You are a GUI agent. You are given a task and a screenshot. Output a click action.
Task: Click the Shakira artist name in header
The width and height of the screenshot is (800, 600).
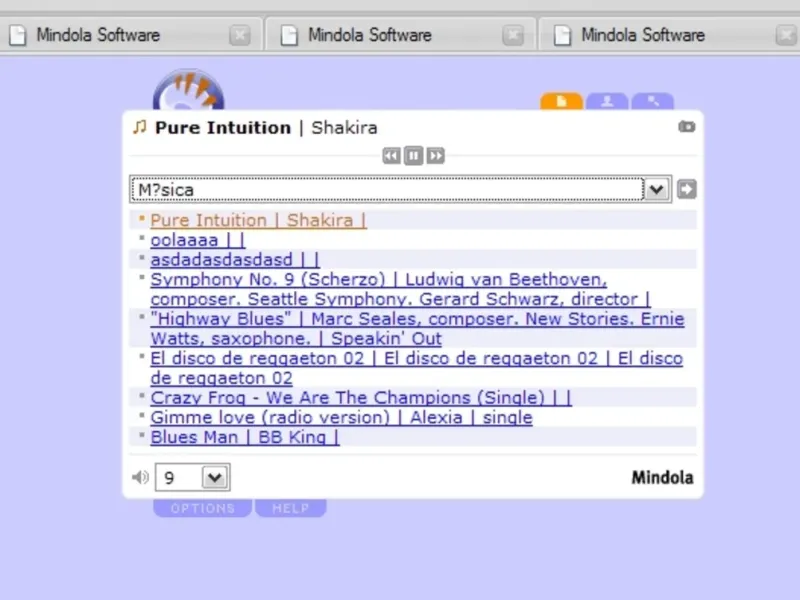[x=344, y=128]
